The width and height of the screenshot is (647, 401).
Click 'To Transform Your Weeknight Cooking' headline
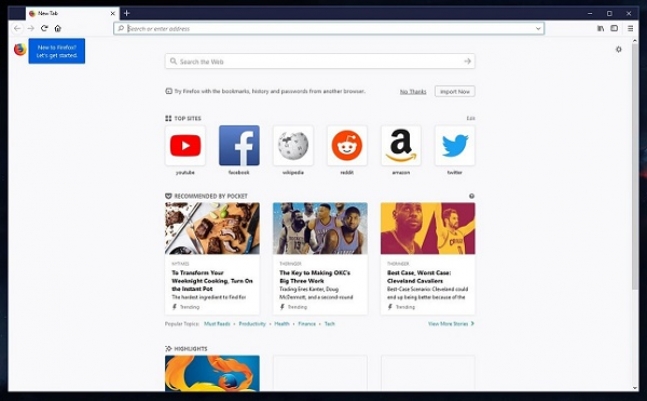click(212, 281)
